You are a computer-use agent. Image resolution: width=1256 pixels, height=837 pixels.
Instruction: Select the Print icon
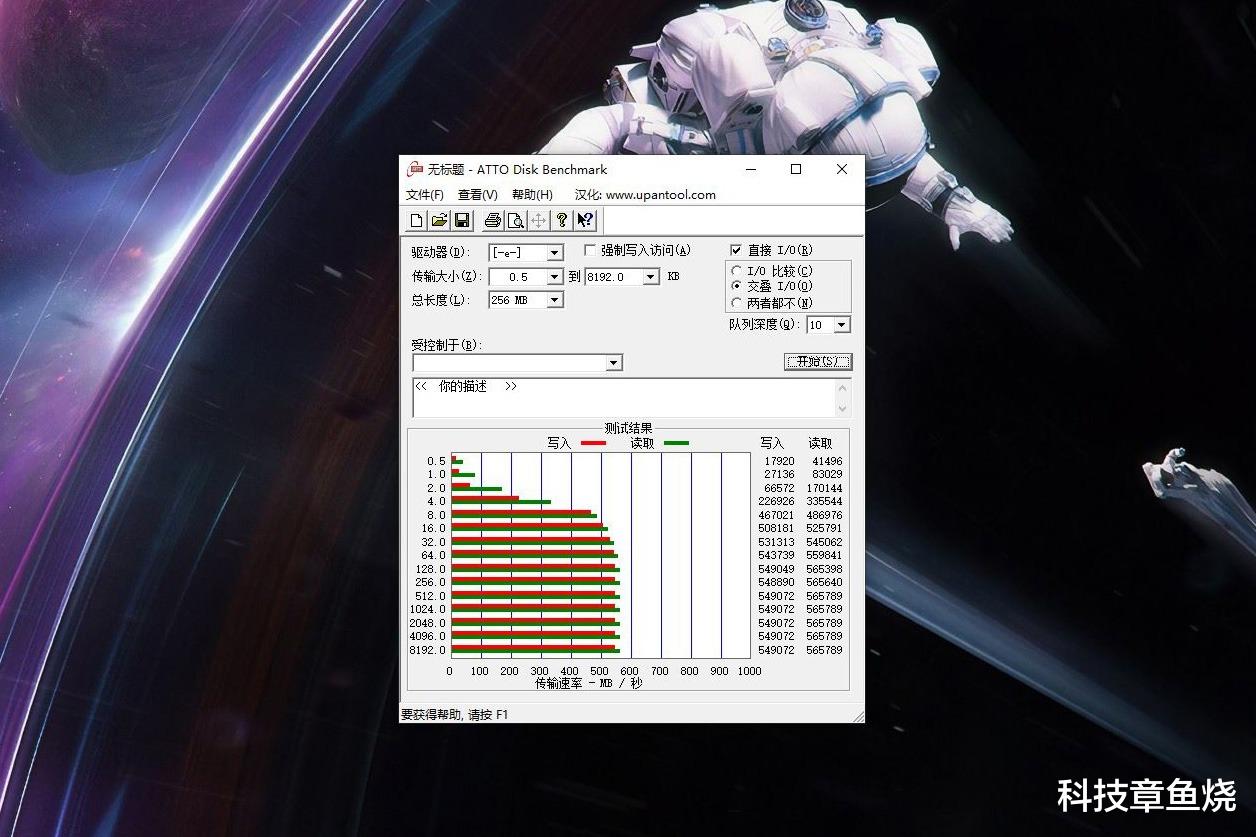coord(491,220)
